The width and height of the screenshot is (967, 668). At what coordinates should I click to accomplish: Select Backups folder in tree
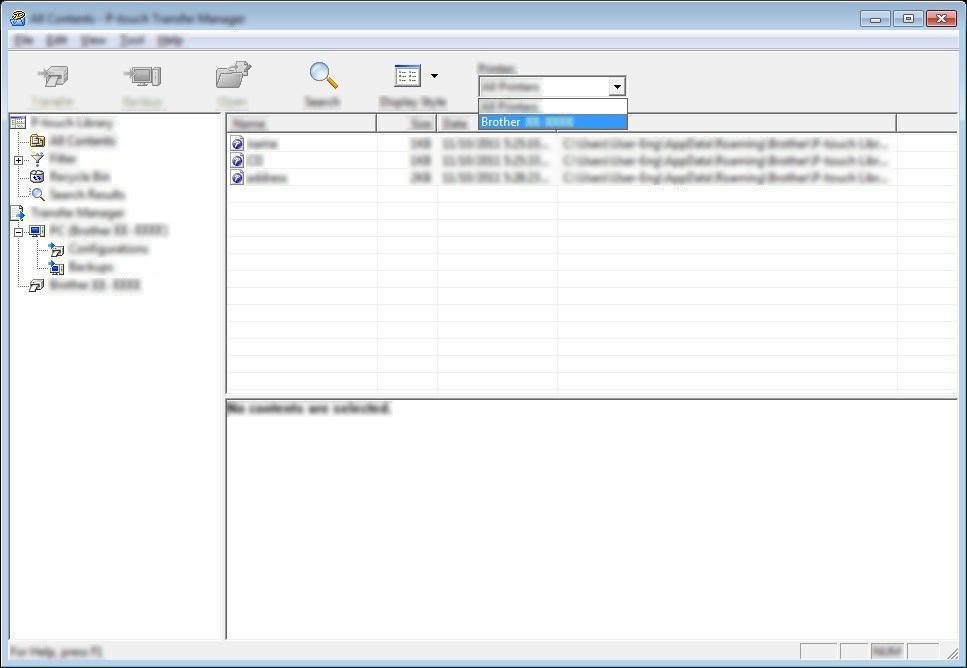[x=91, y=266]
